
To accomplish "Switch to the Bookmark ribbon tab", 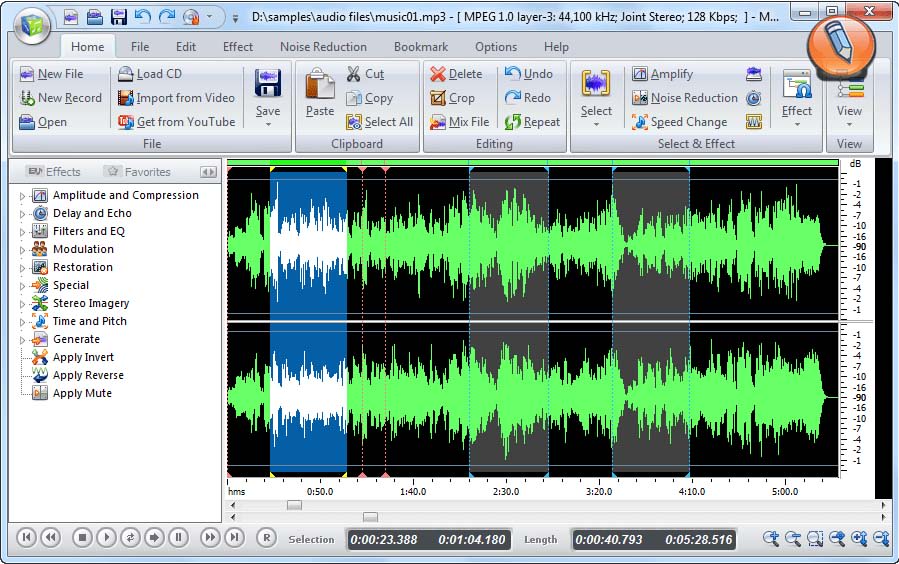I will [421, 47].
